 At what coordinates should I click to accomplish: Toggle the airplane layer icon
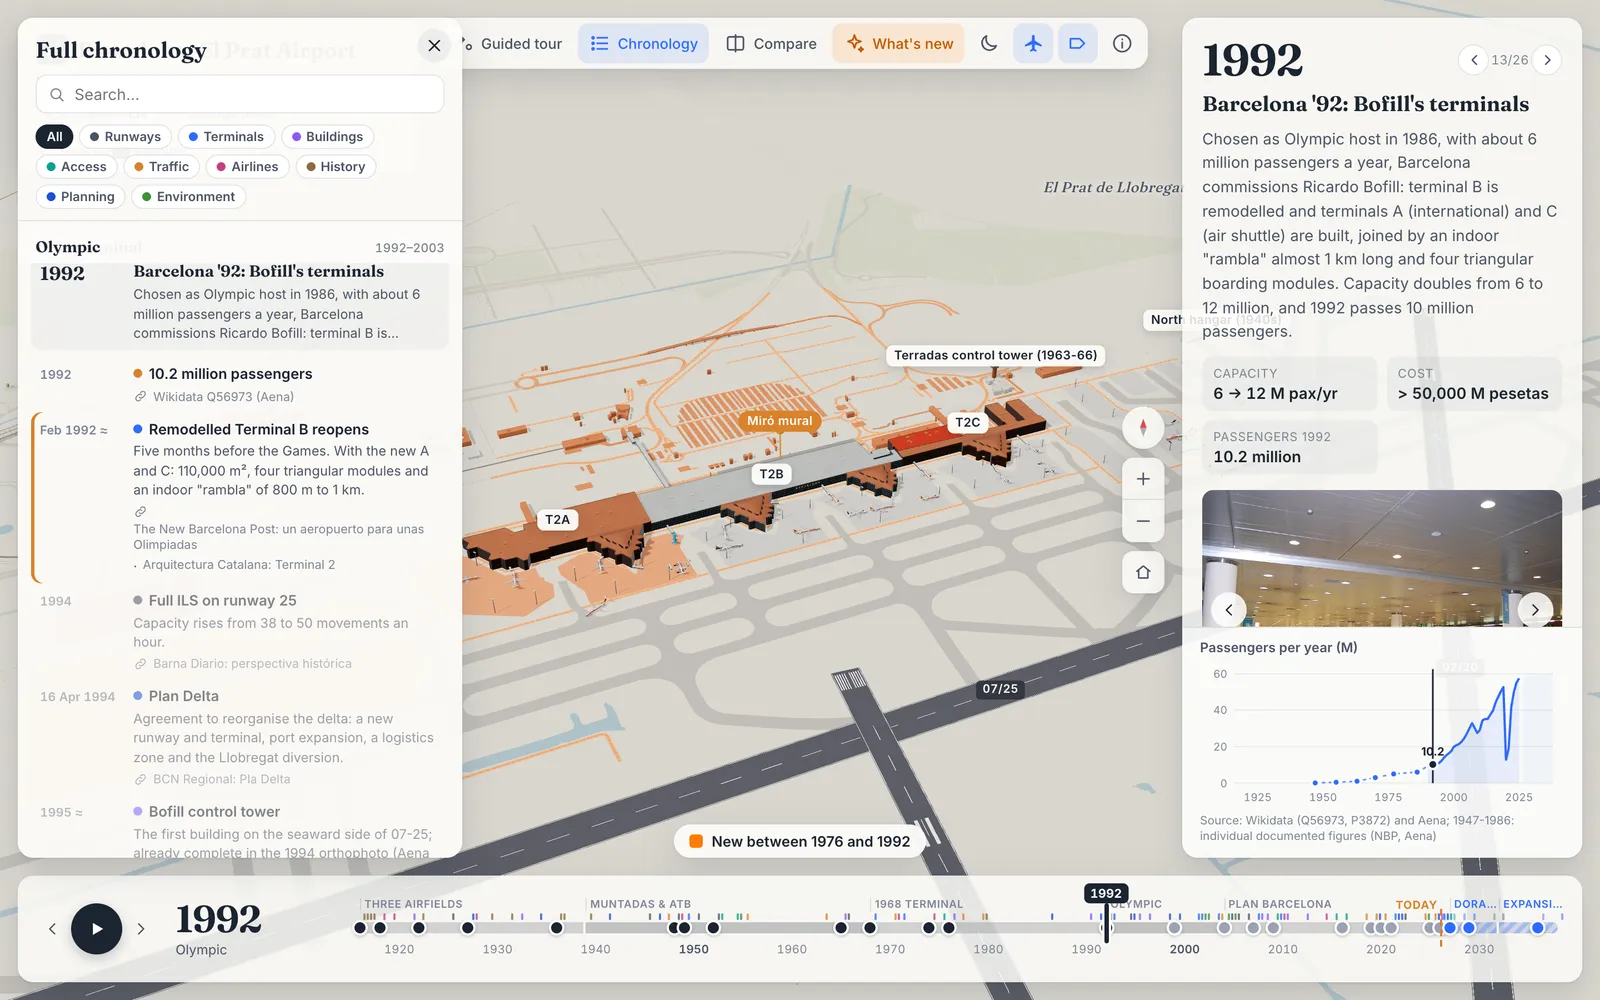(1033, 44)
